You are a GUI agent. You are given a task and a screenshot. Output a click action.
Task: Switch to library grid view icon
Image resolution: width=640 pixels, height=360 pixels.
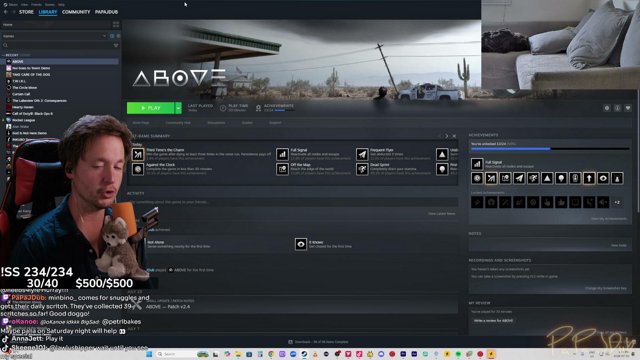coord(116,24)
